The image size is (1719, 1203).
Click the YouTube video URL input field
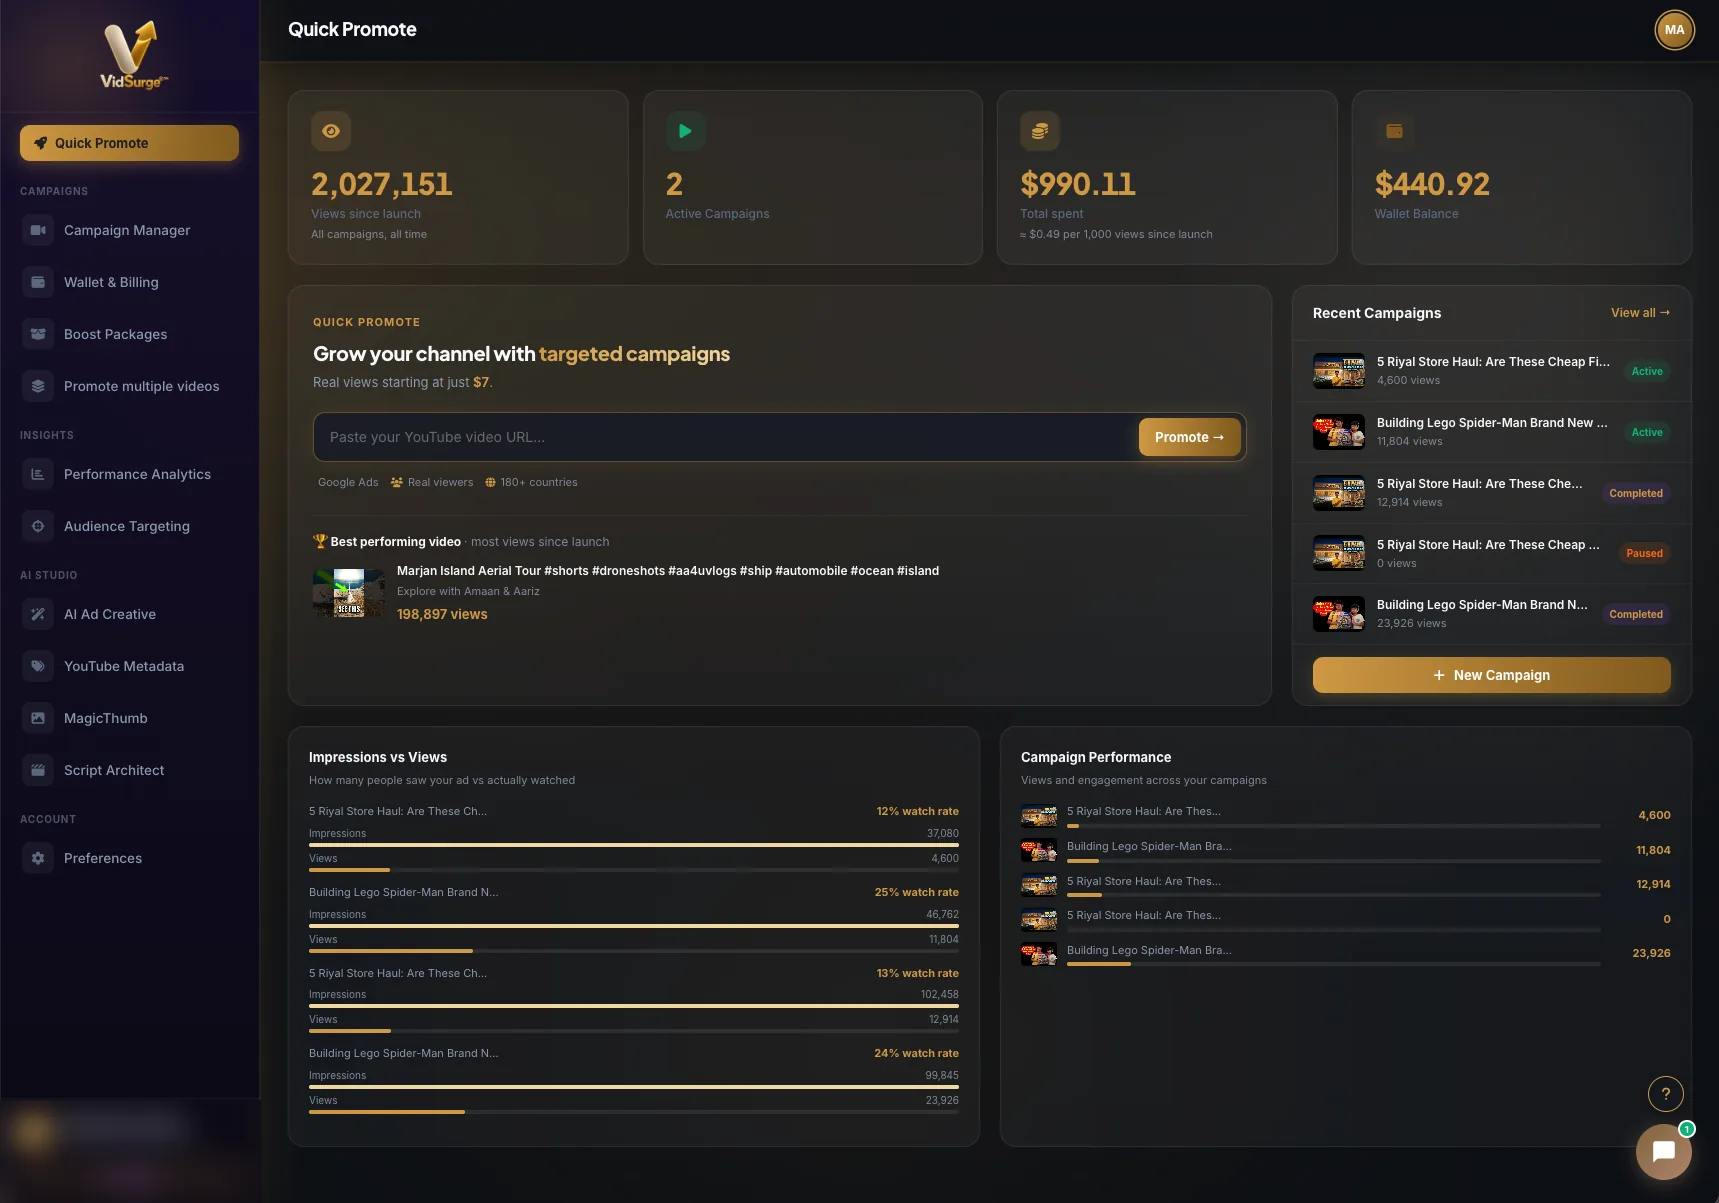click(x=726, y=437)
